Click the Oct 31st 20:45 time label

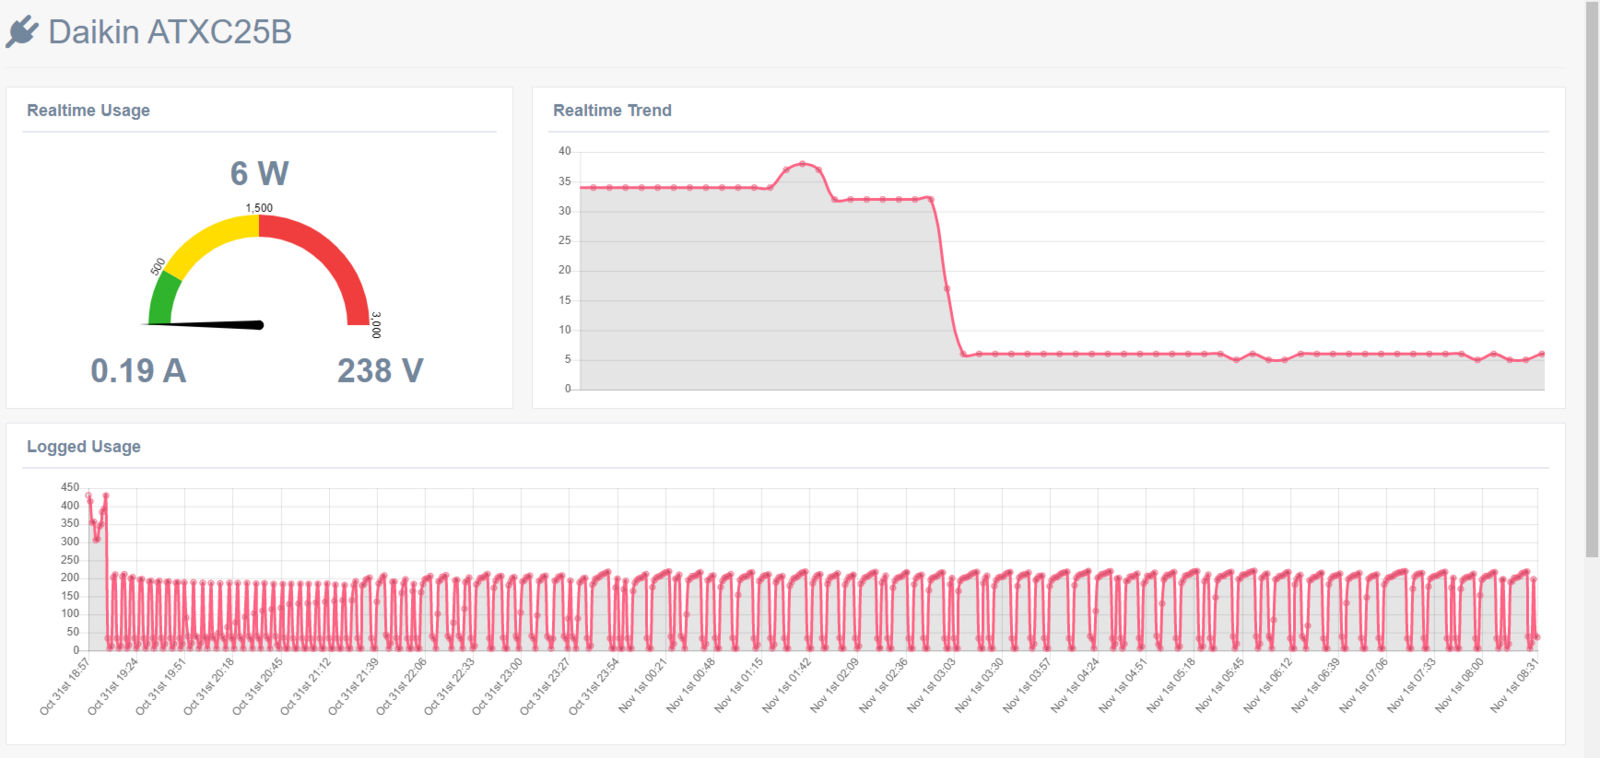258,686
